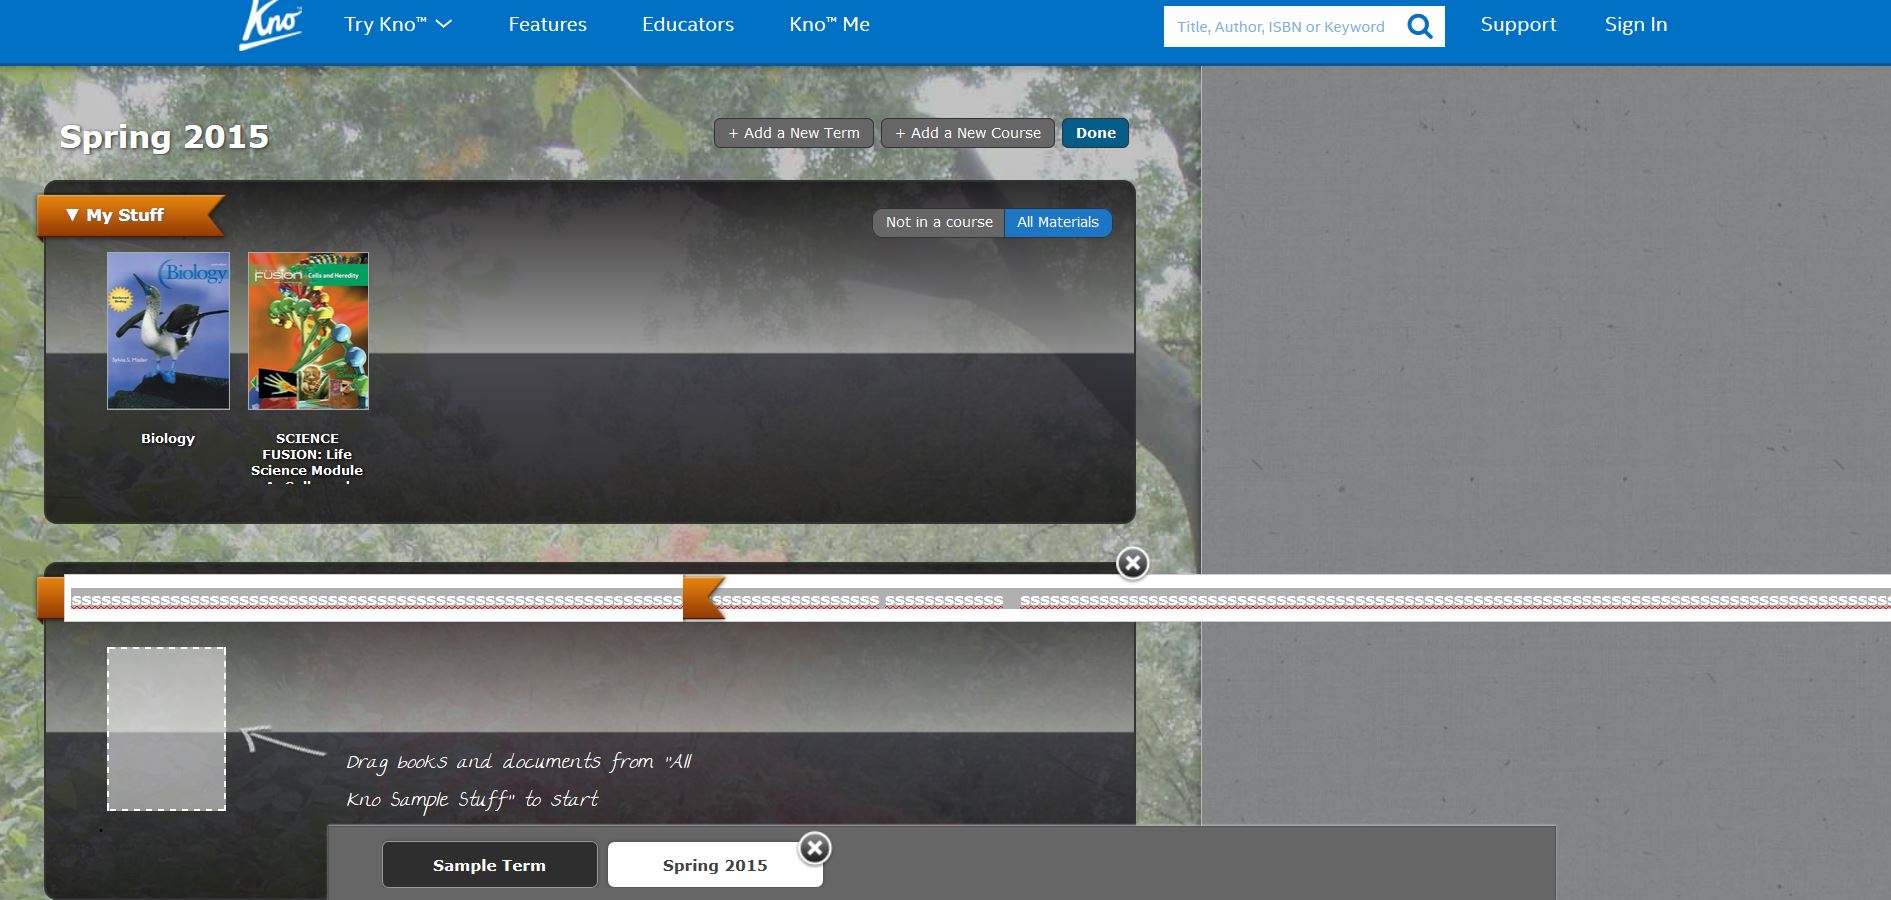Screen dimensions: 1891x900
Task: Click Add a New Course button
Action: tap(968, 133)
